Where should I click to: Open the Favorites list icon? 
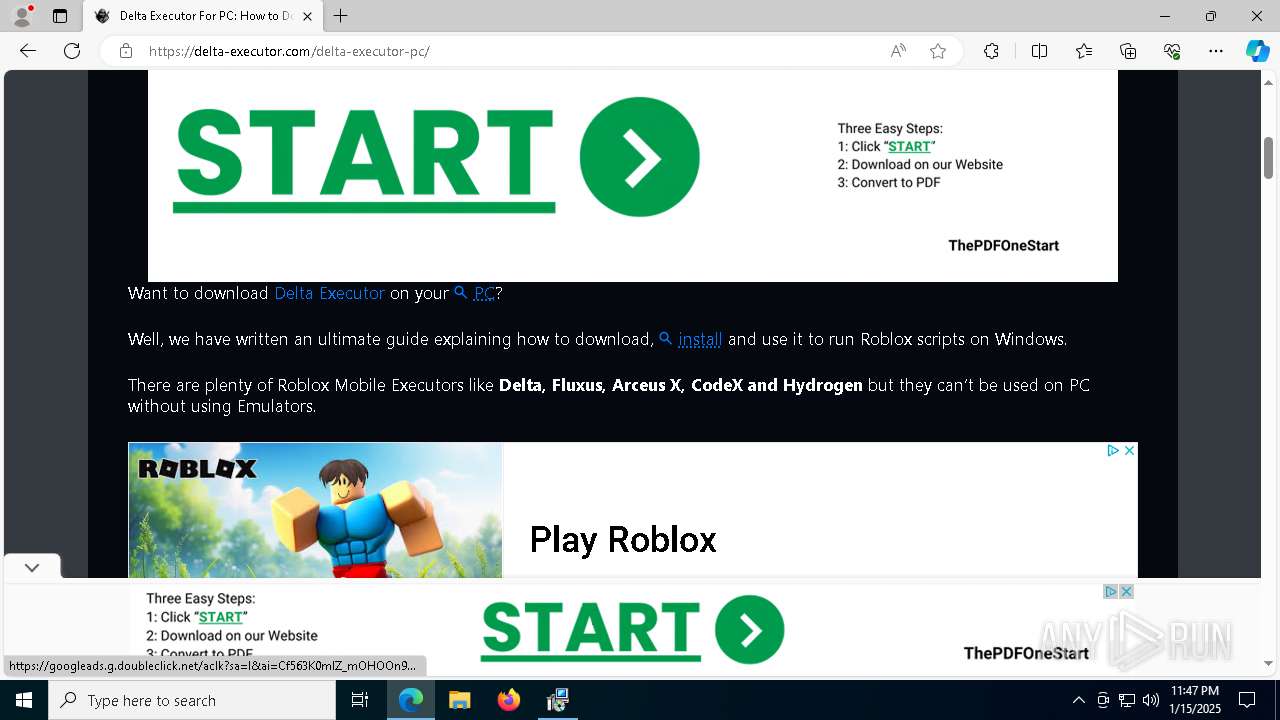click(x=1084, y=51)
